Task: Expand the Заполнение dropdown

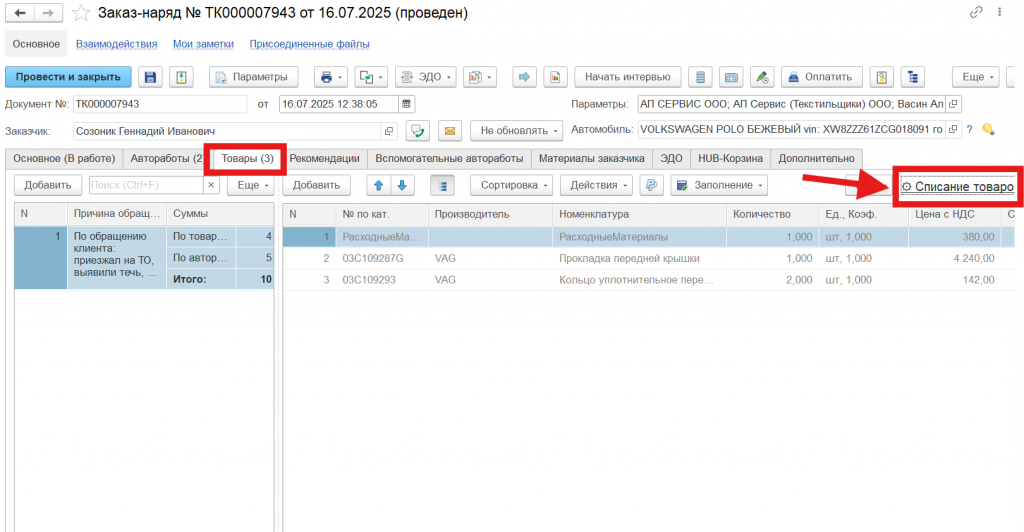Action: pyautogui.click(x=718, y=185)
